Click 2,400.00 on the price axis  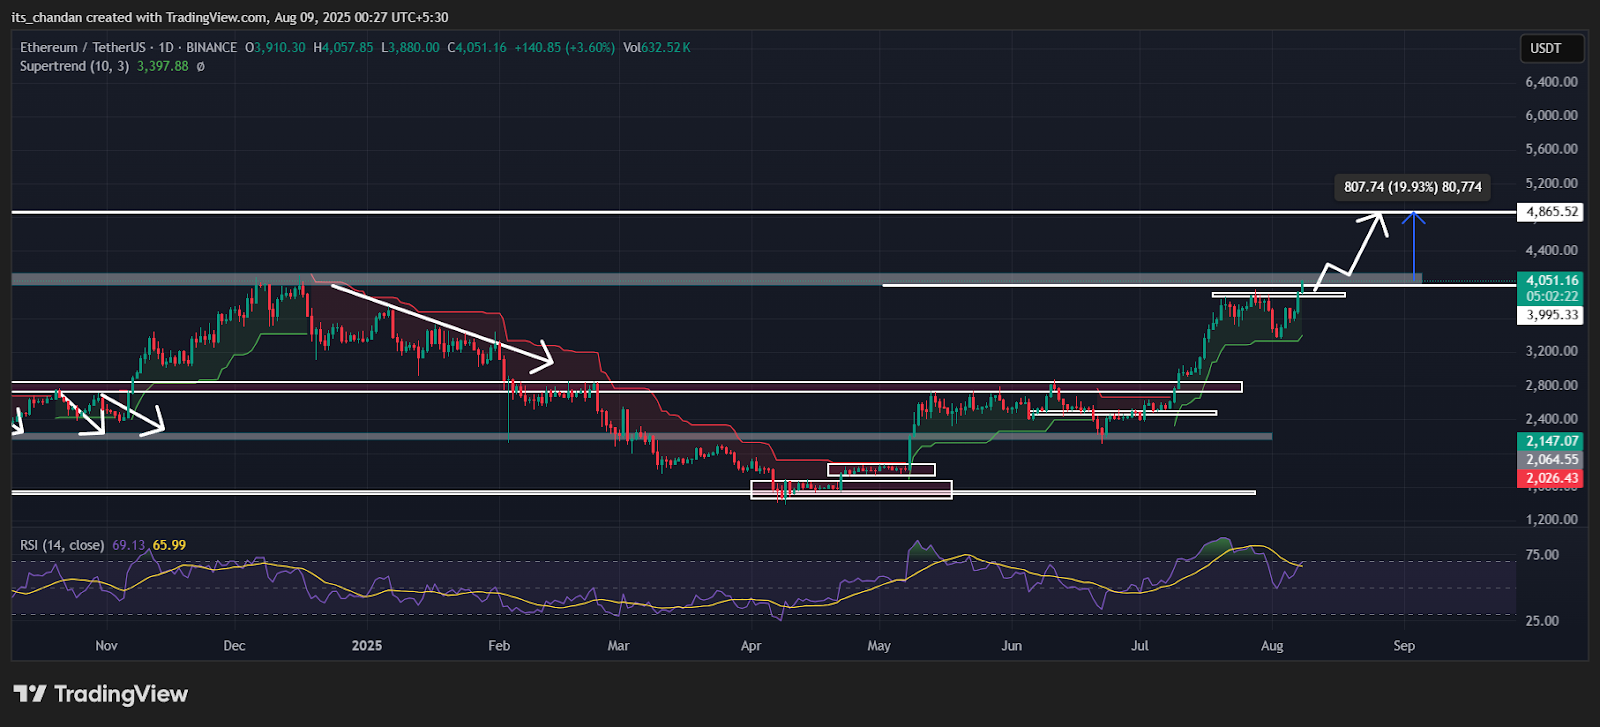pos(1552,419)
